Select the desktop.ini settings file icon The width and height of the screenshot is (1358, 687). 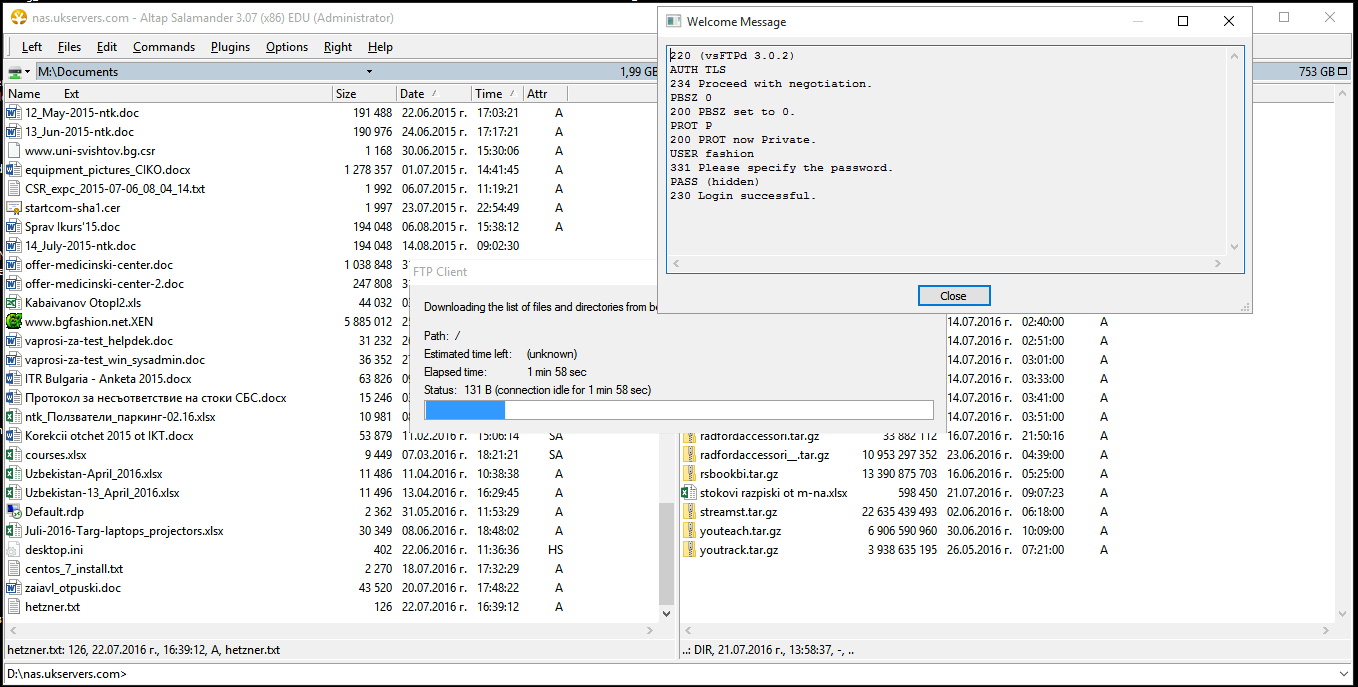click(14, 550)
